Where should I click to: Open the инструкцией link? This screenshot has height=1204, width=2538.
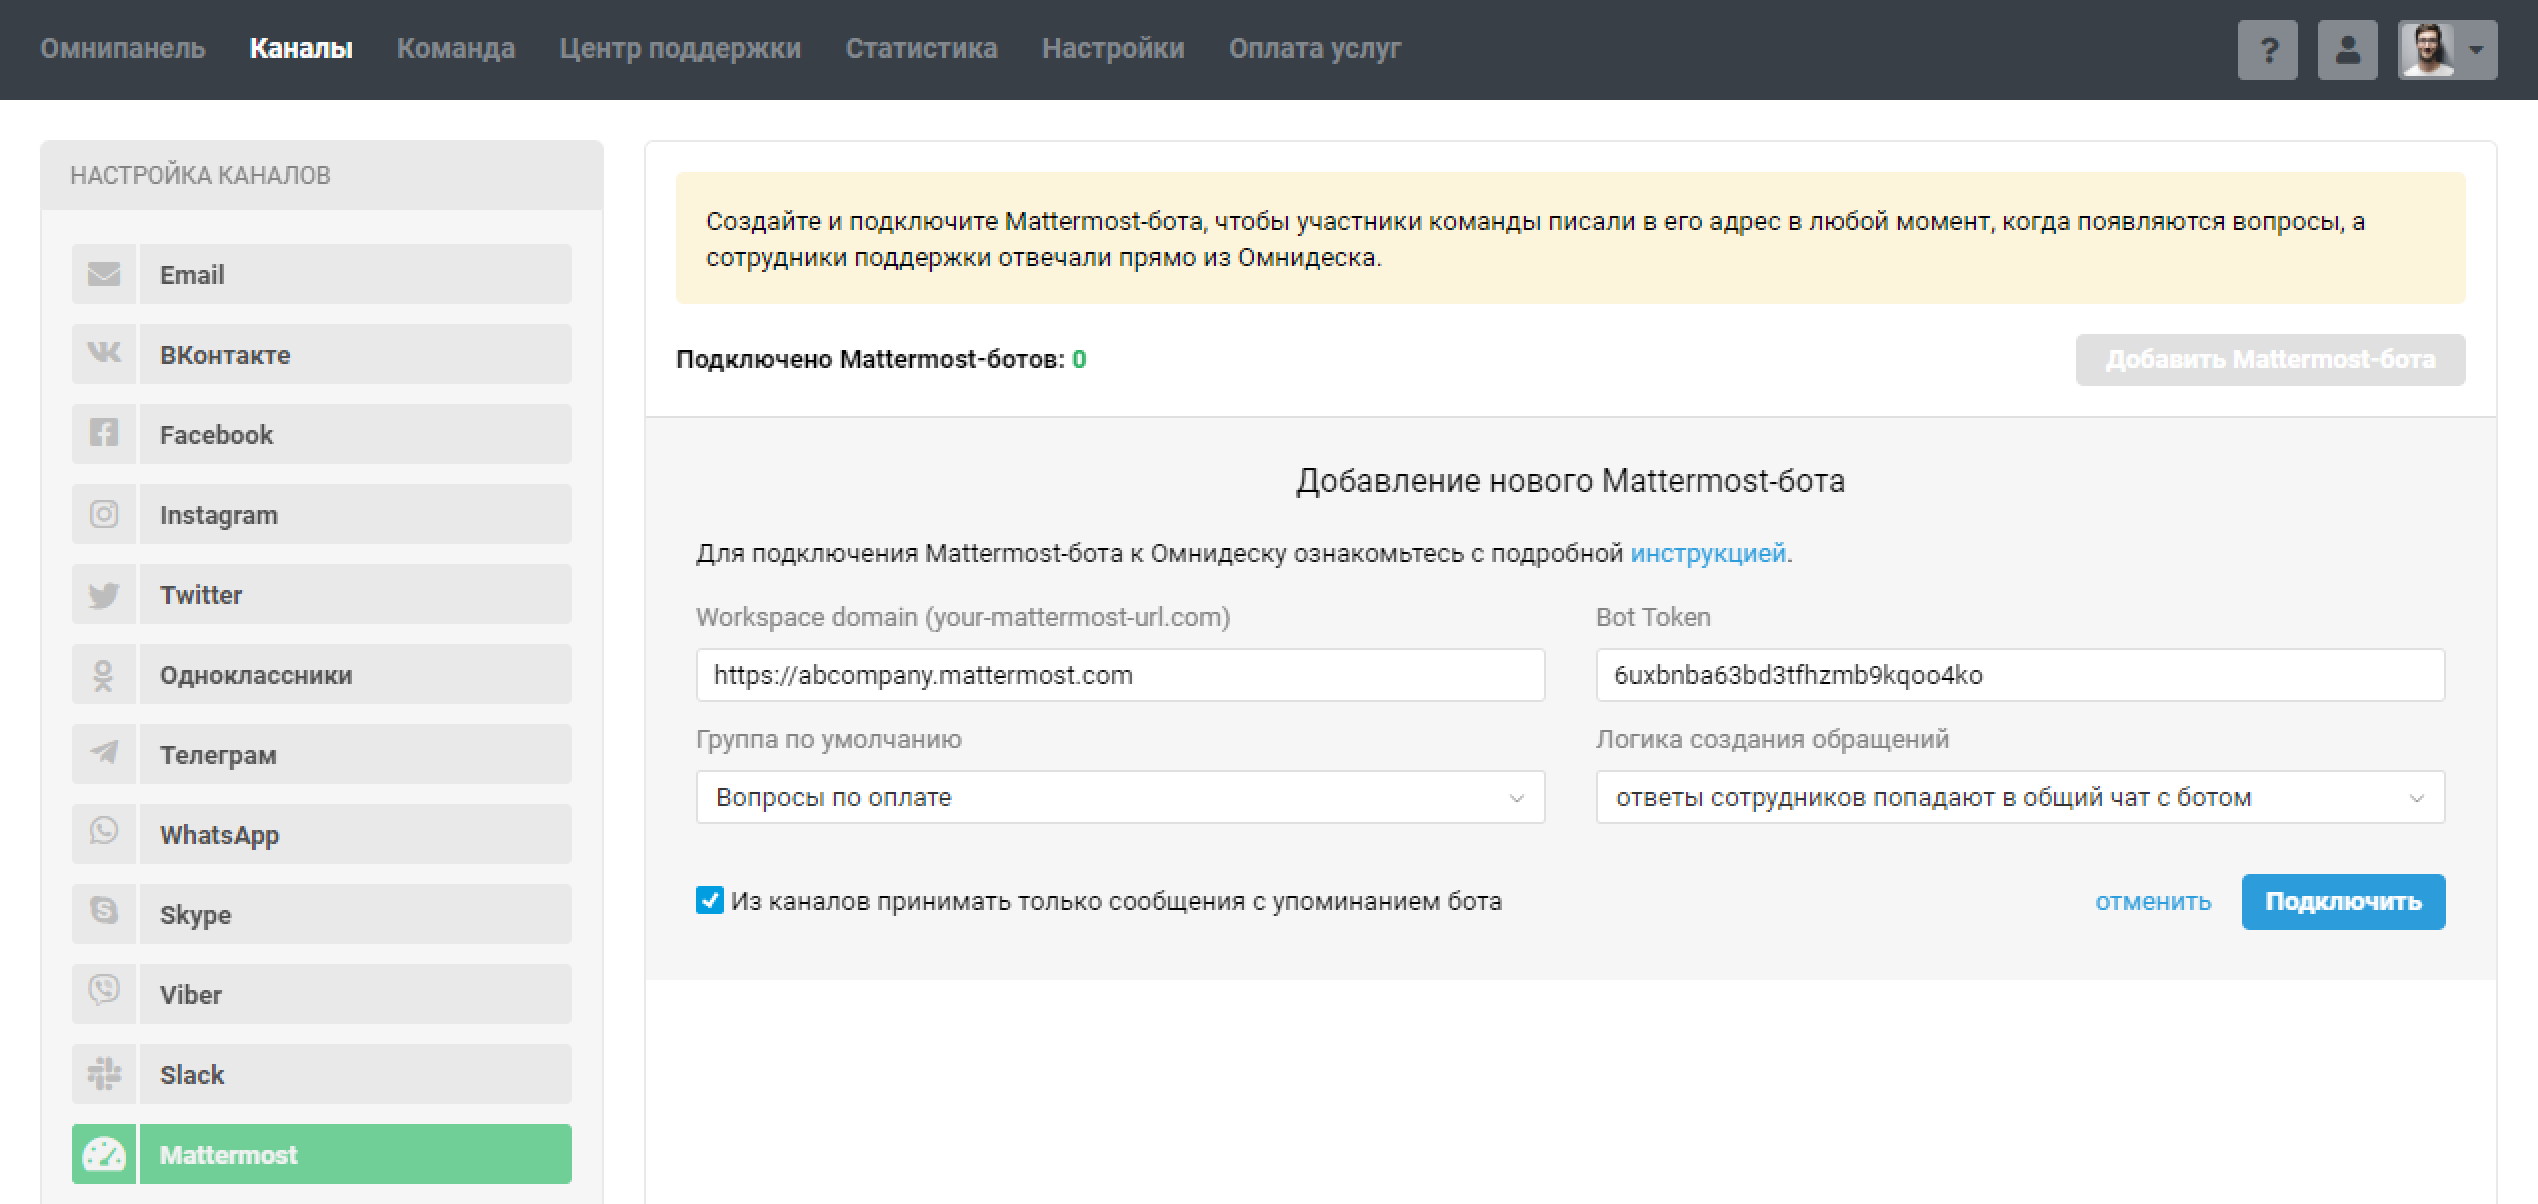click(x=1708, y=553)
